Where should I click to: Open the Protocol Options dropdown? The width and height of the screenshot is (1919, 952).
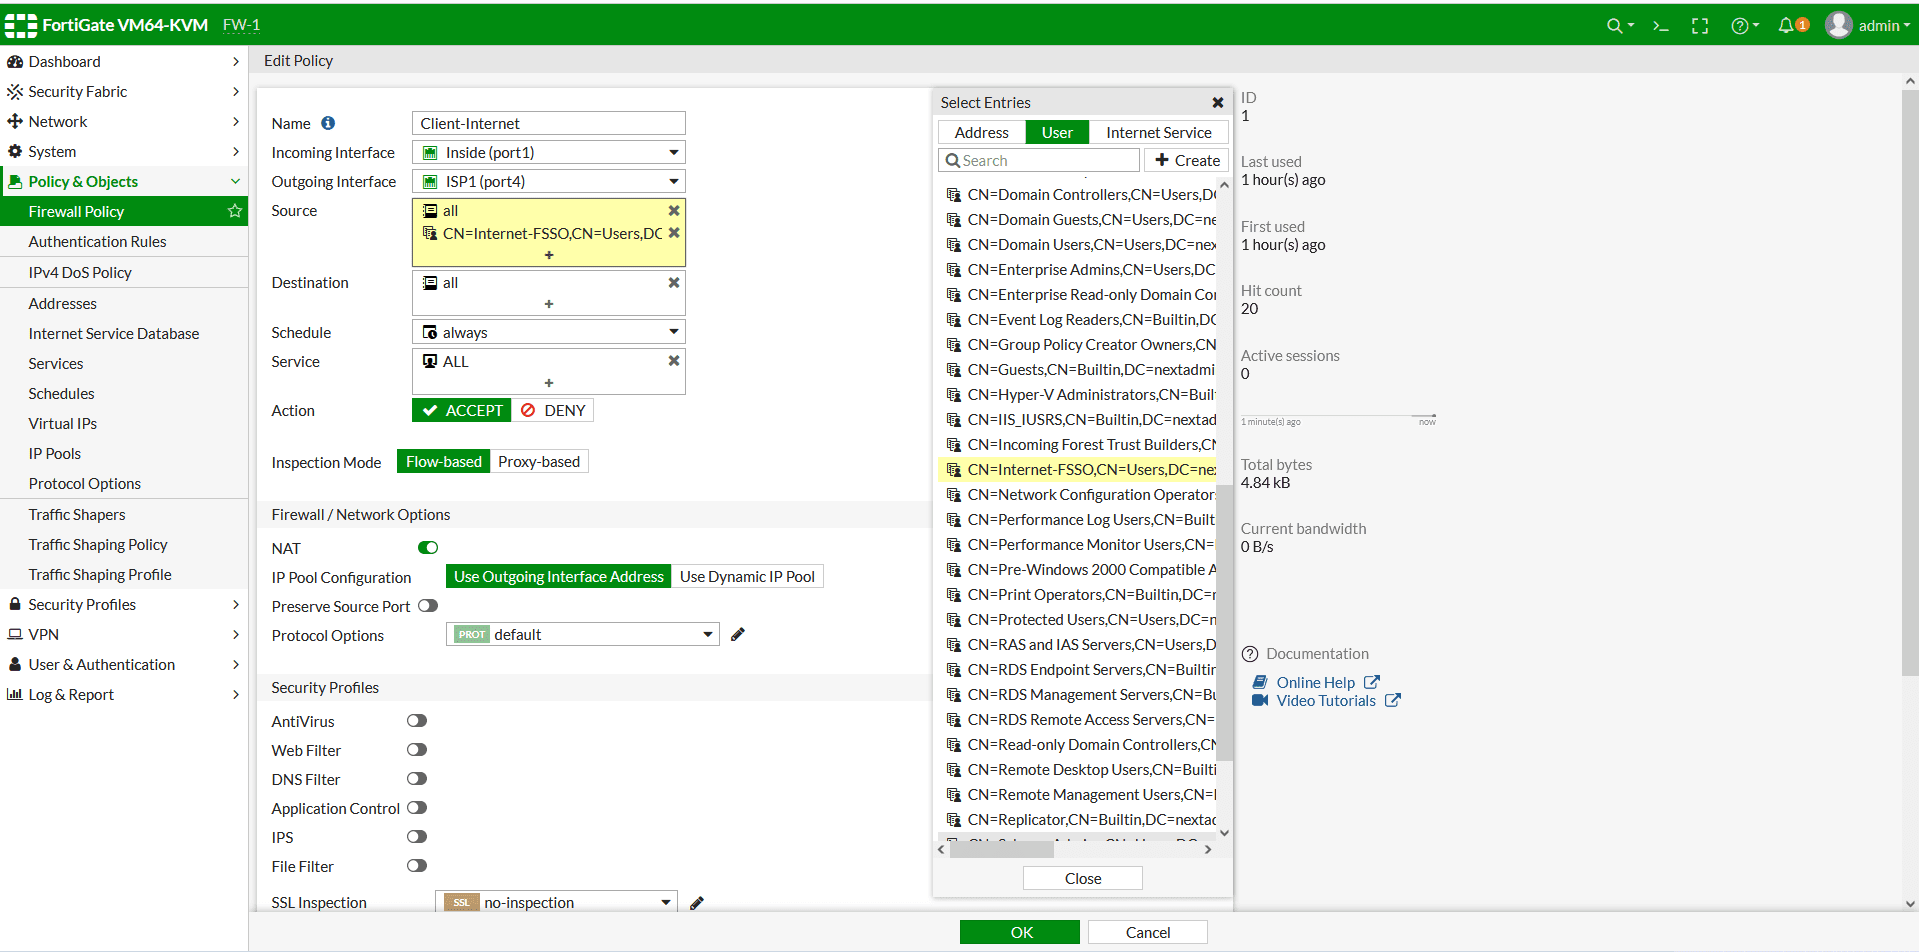pyautogui.click(x=583, y=634)
